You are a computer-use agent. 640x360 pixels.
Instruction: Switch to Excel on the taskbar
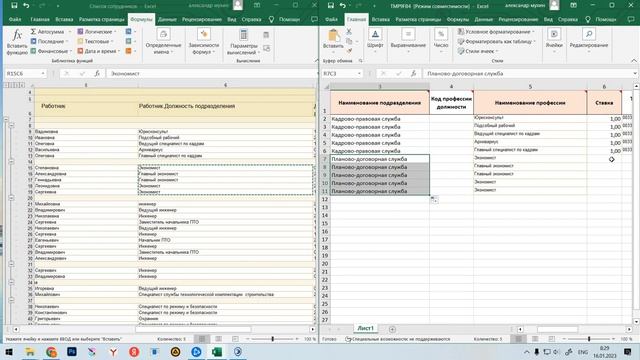coord(217,351)
